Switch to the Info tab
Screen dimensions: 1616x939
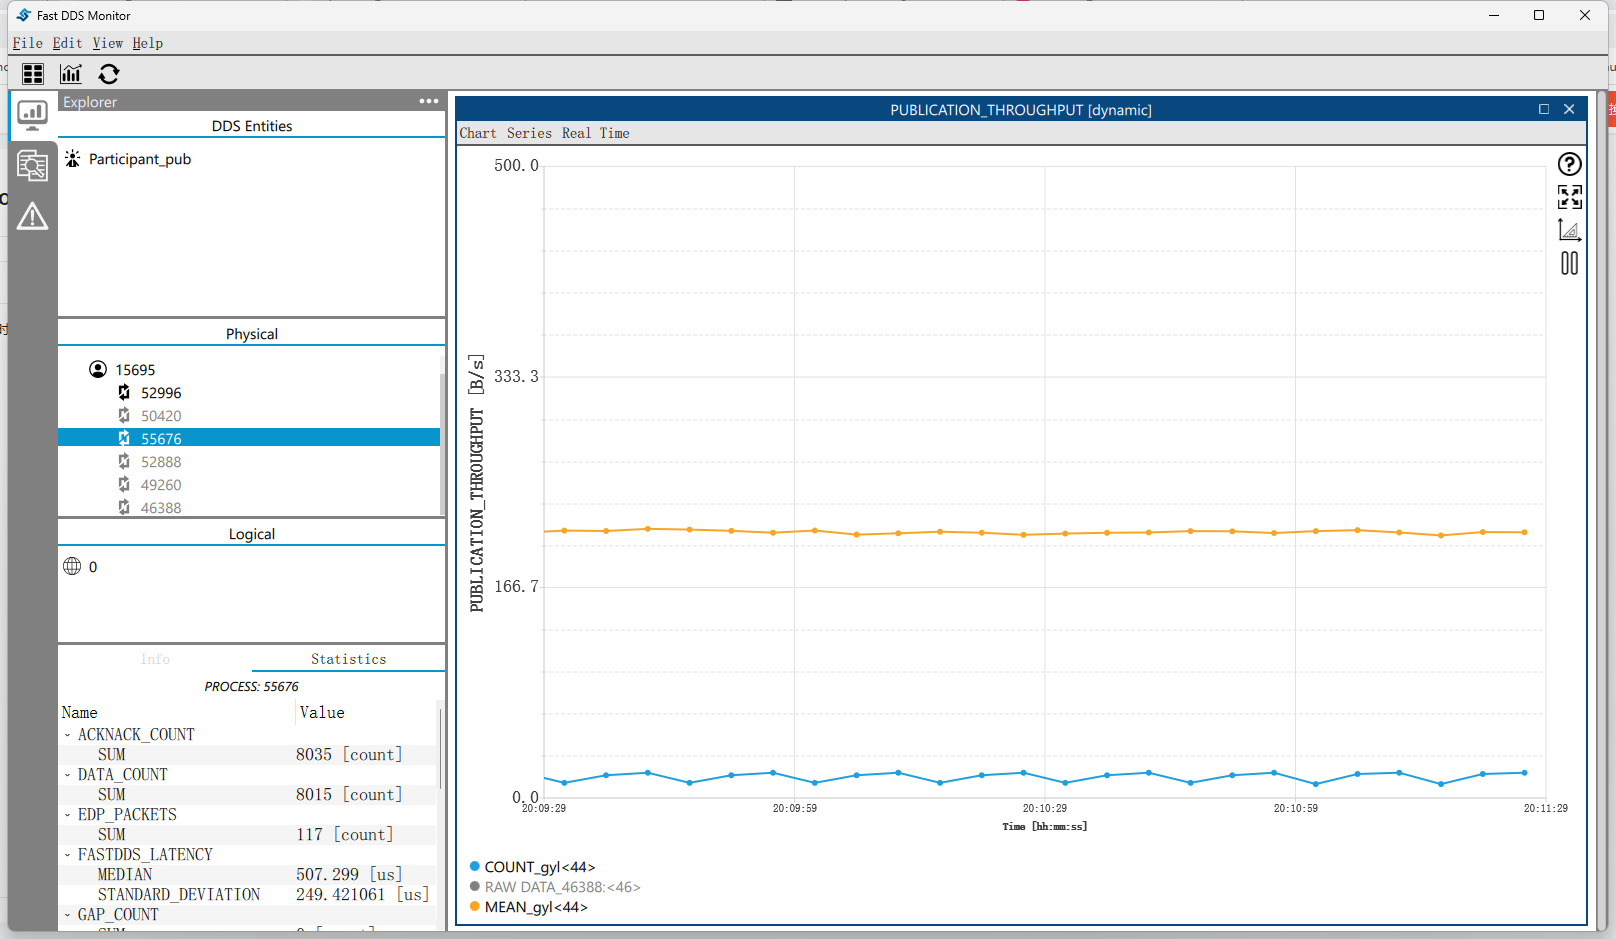pos(155,659)
